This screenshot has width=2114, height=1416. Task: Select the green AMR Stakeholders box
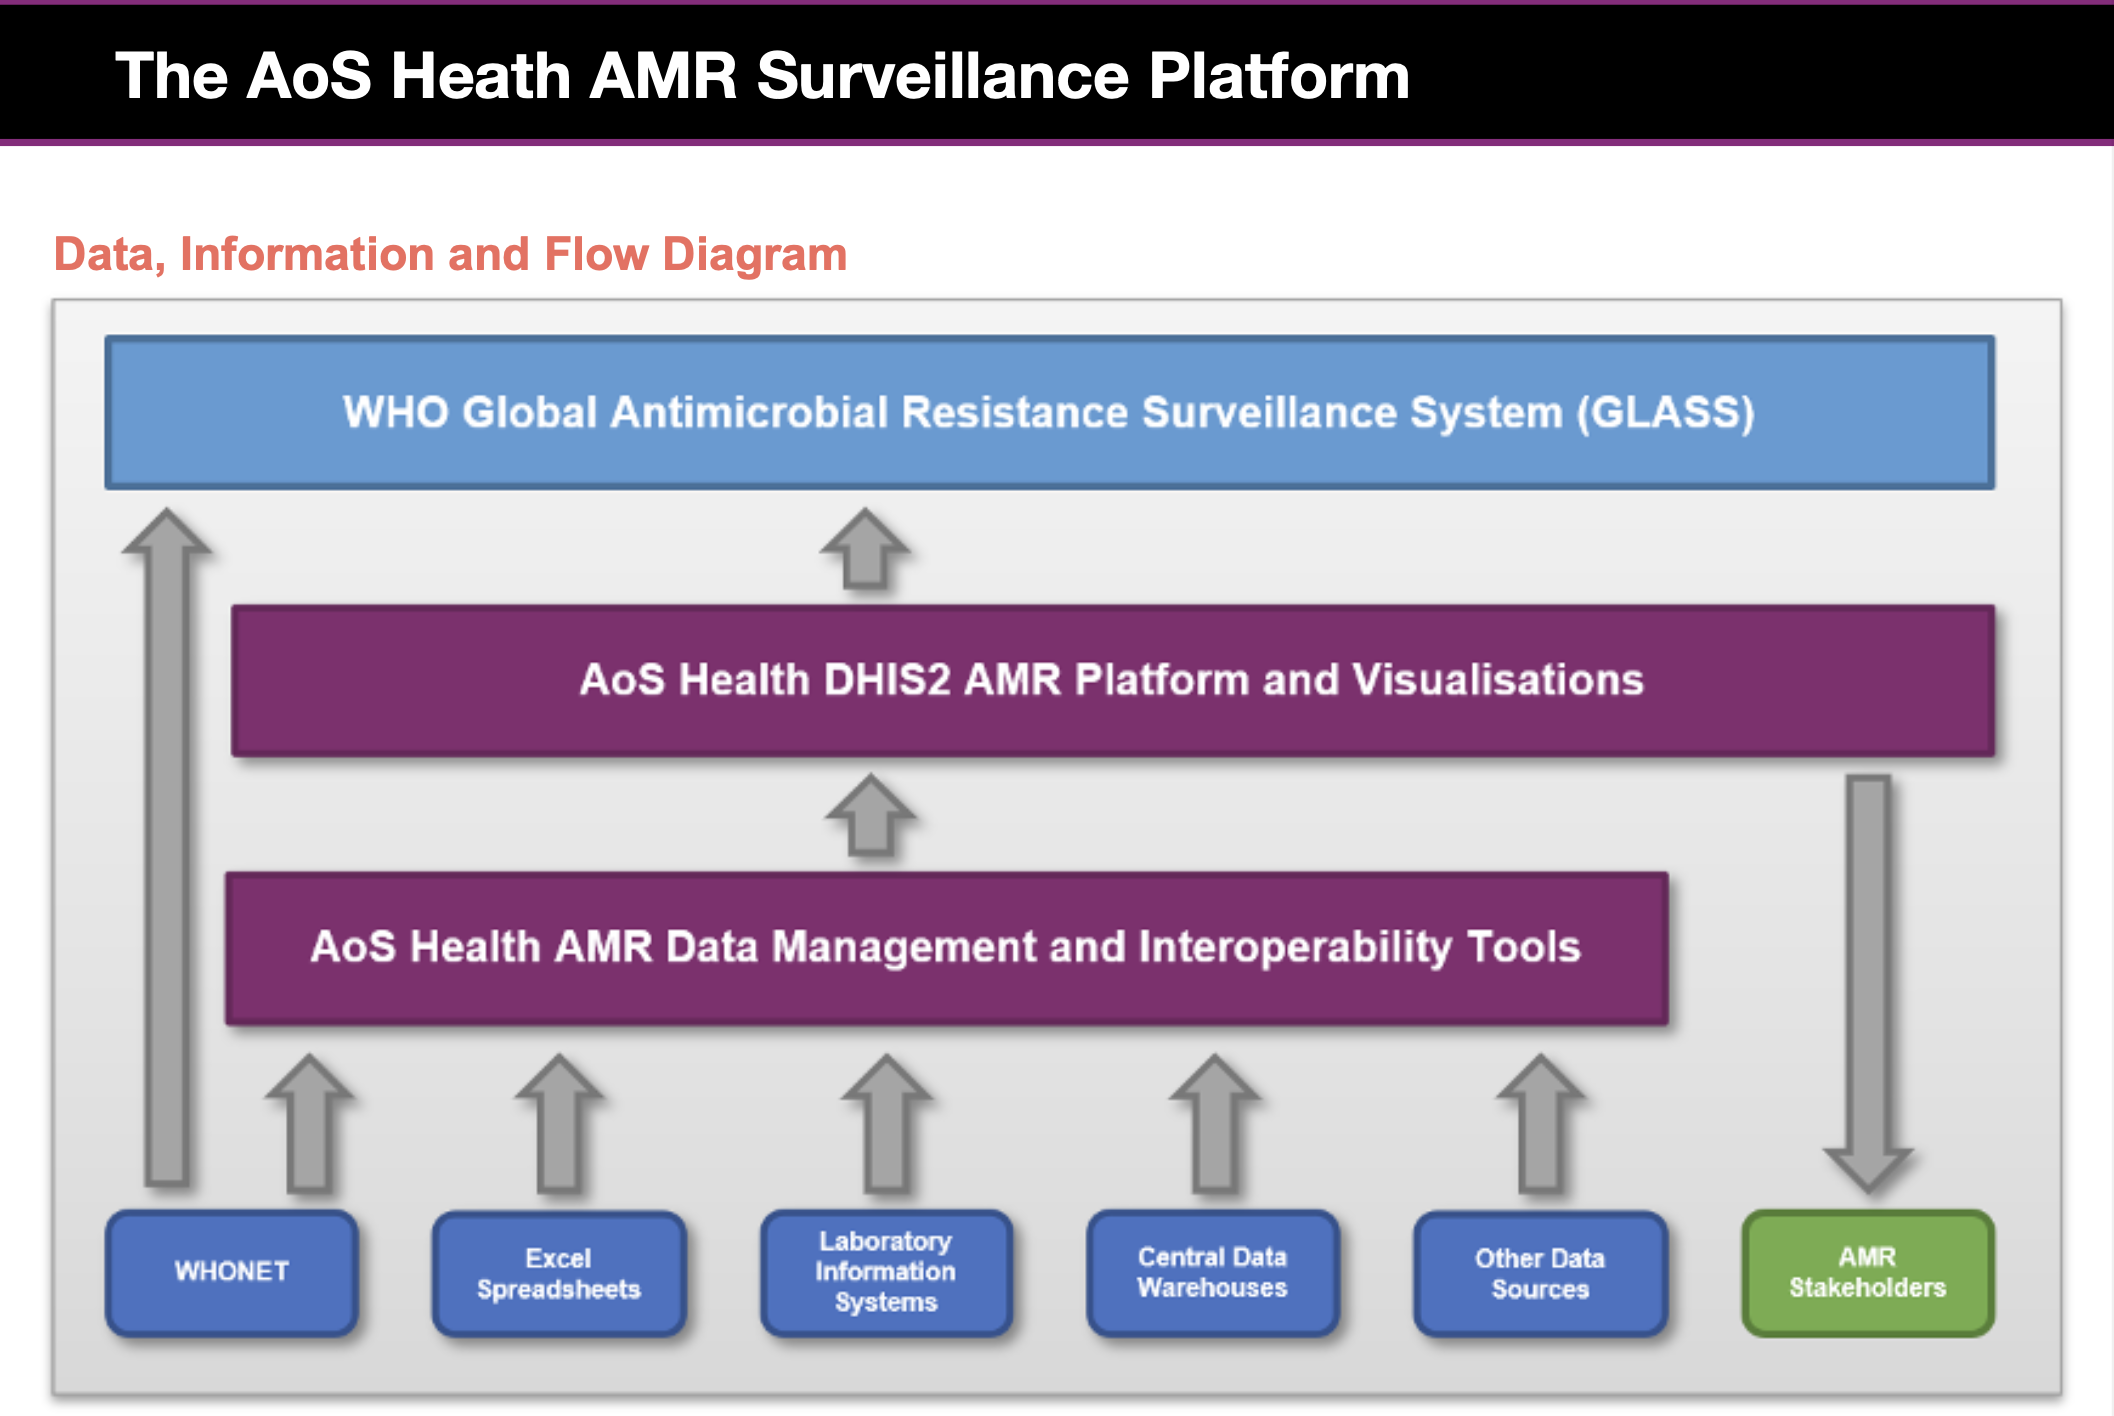click(1867, 1272)
